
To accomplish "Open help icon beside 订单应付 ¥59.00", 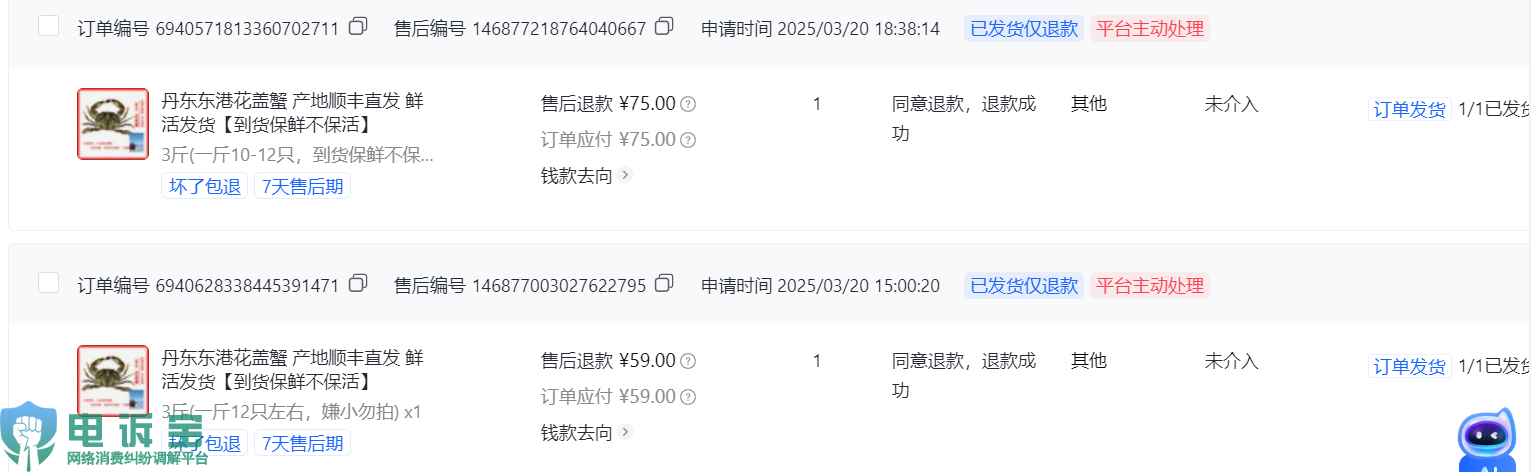I will [x=688, y=397].
